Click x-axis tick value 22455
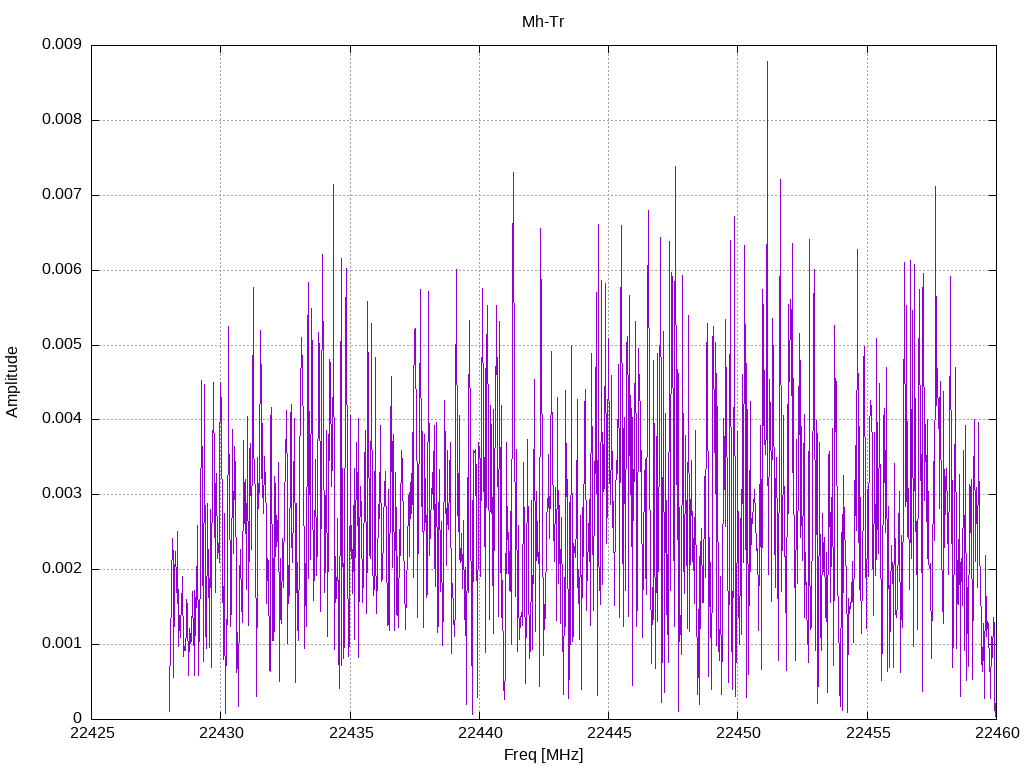 [x=868, y=733]
